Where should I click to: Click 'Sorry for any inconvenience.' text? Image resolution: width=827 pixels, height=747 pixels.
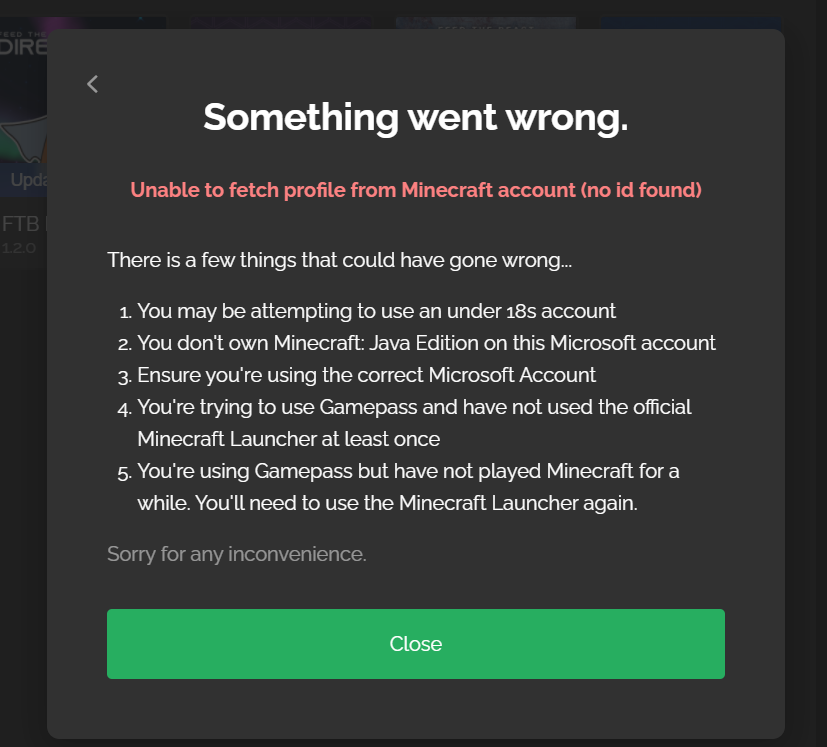pyautogui.click(x=236, y=553)
